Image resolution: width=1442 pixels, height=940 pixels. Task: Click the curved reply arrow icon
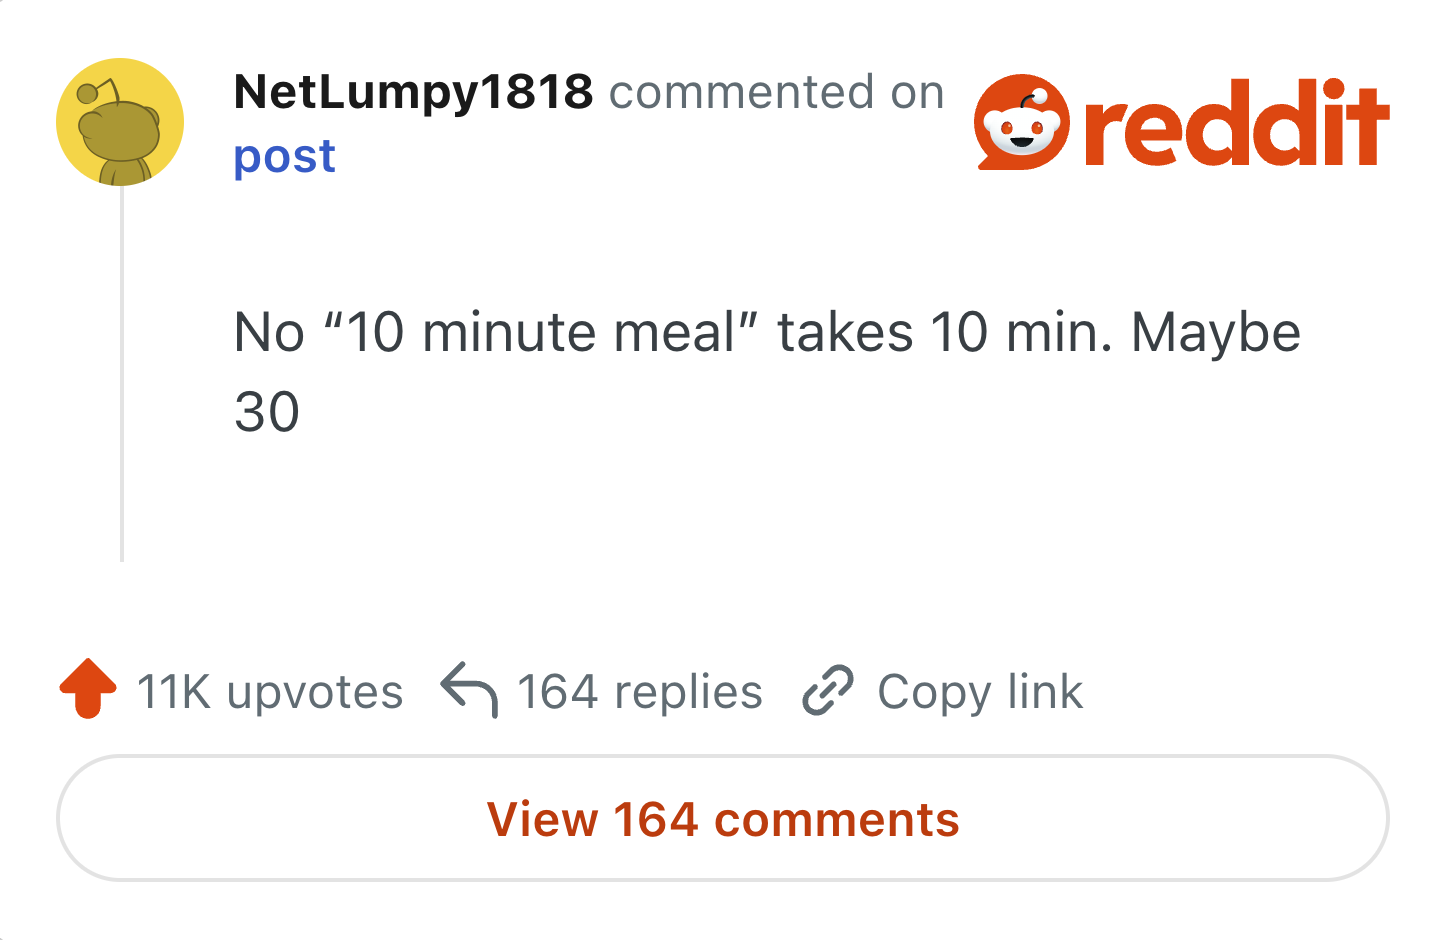[x=469, y=689]
